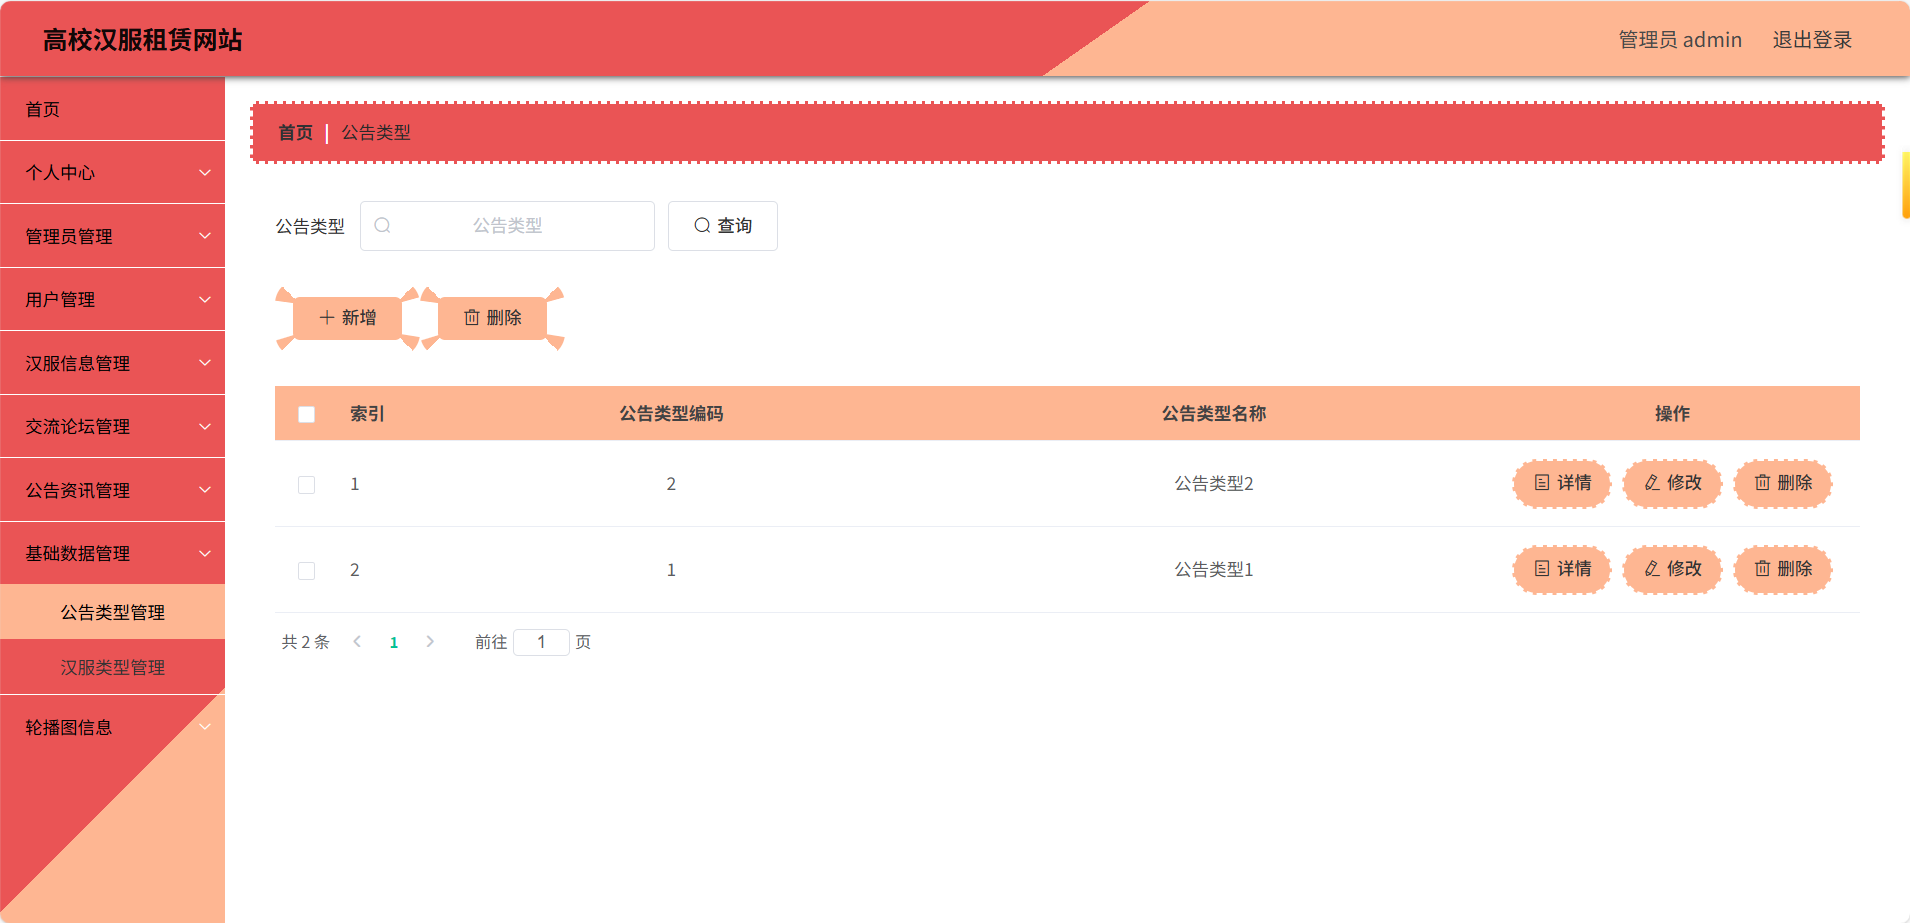The width and height of the screenshot is (1910, 923).
Task: Expand 用户管理 menu chevron
Action: click(205, 300)
